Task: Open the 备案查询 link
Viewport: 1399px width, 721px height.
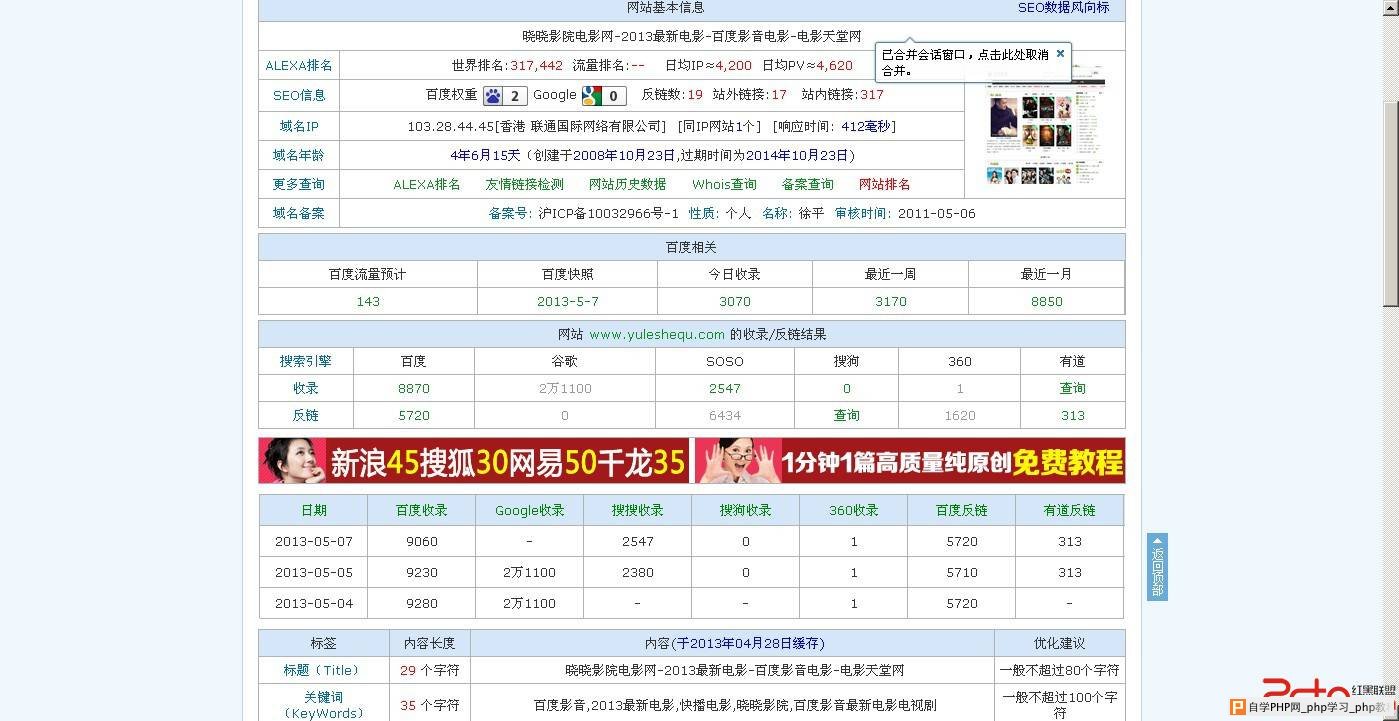Action: [x=807, y=184]
